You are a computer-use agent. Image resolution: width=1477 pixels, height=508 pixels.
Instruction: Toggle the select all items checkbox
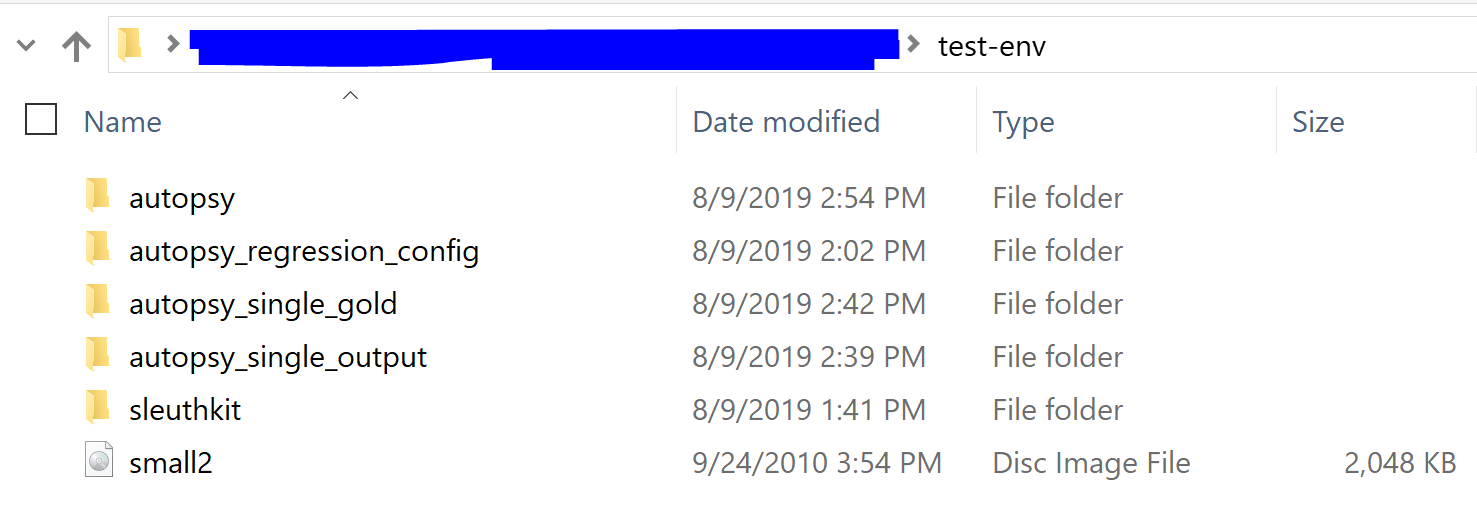pos(41,120)
